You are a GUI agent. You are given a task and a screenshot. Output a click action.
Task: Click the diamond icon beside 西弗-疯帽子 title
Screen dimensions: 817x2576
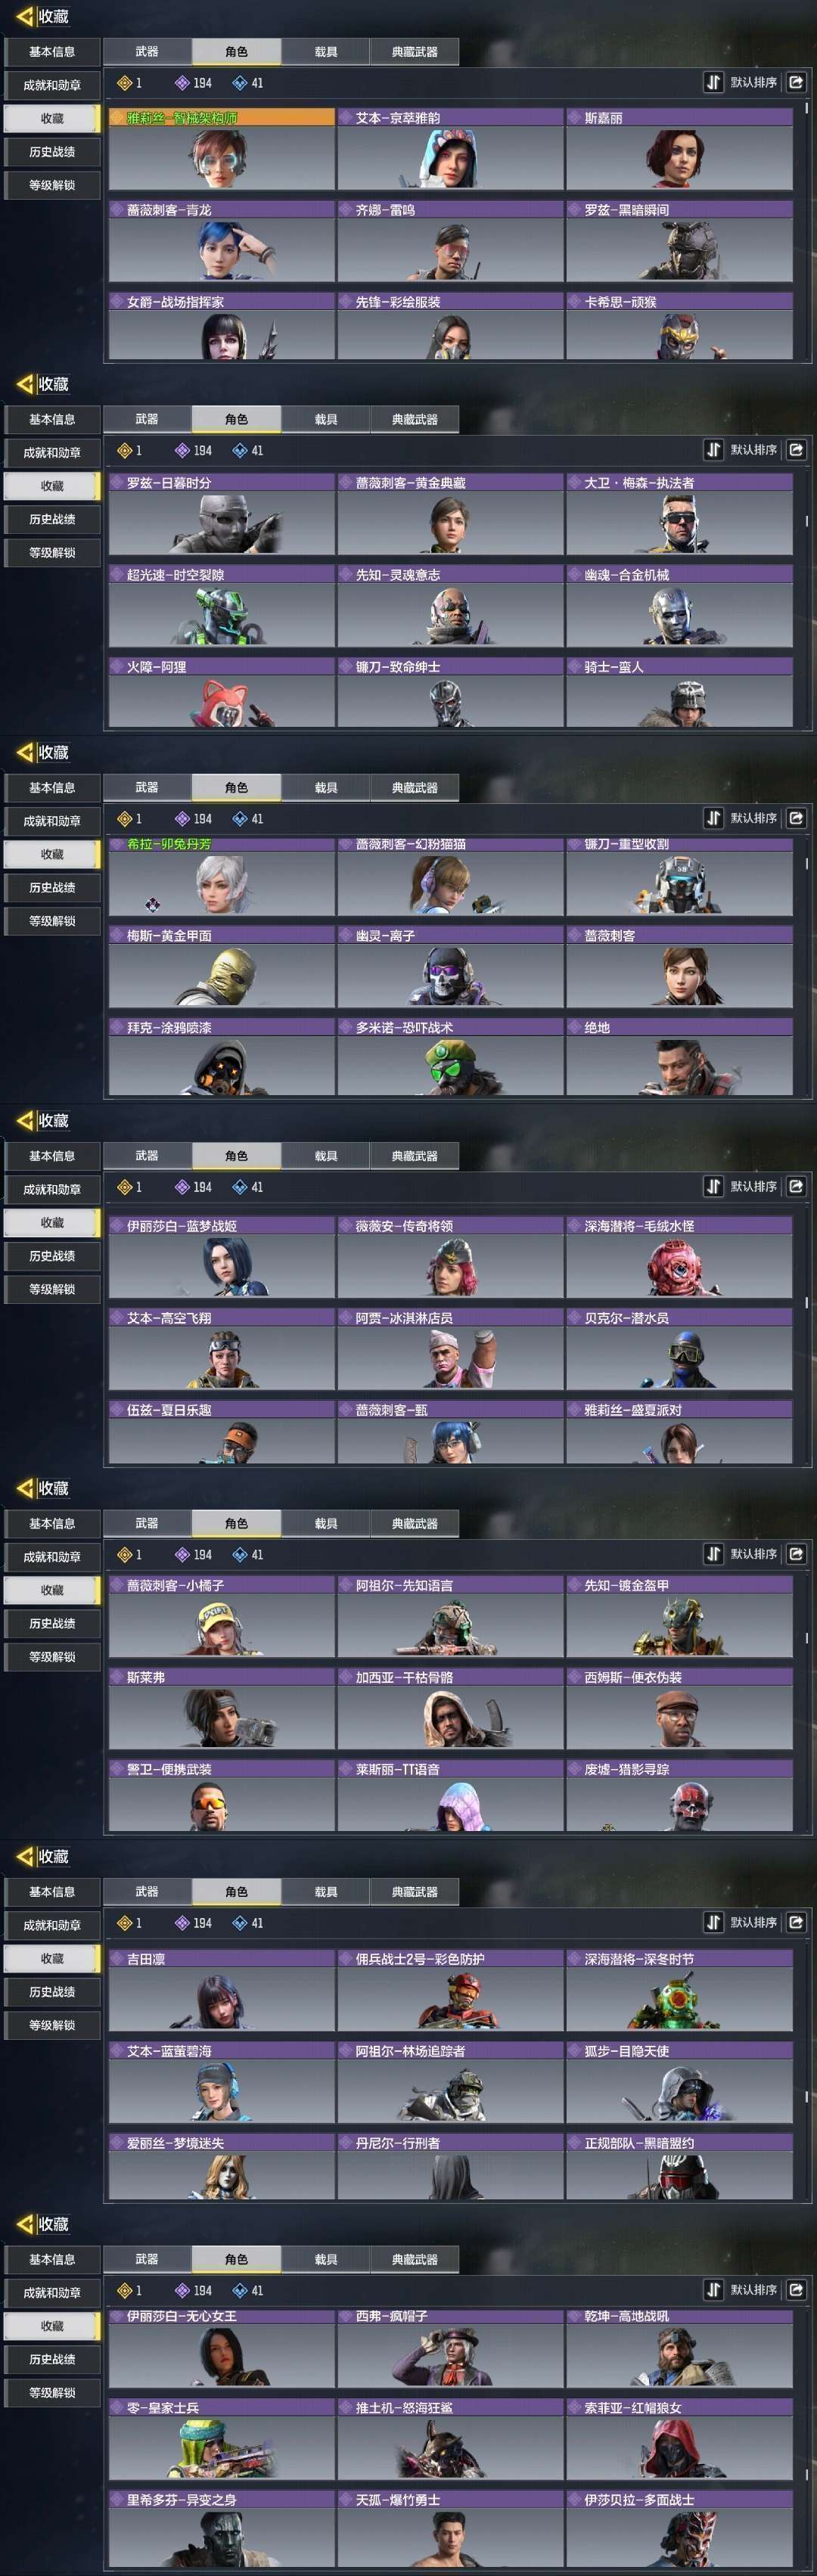(345, 2316)
